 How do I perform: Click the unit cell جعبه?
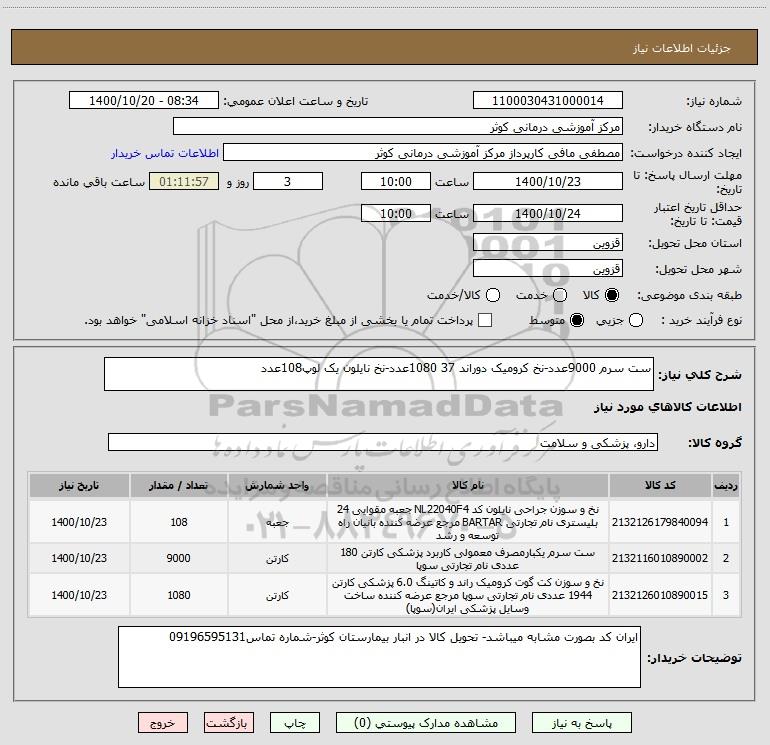[x=277, y=523]
